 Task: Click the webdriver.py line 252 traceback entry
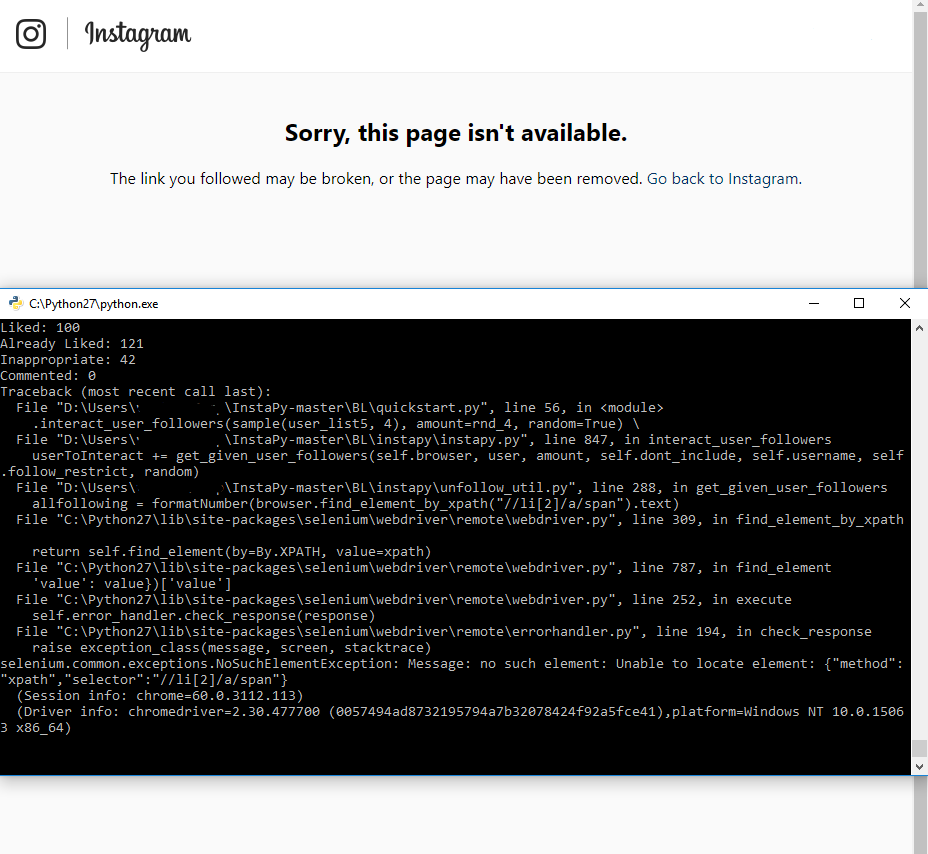[x=404, y=600]
